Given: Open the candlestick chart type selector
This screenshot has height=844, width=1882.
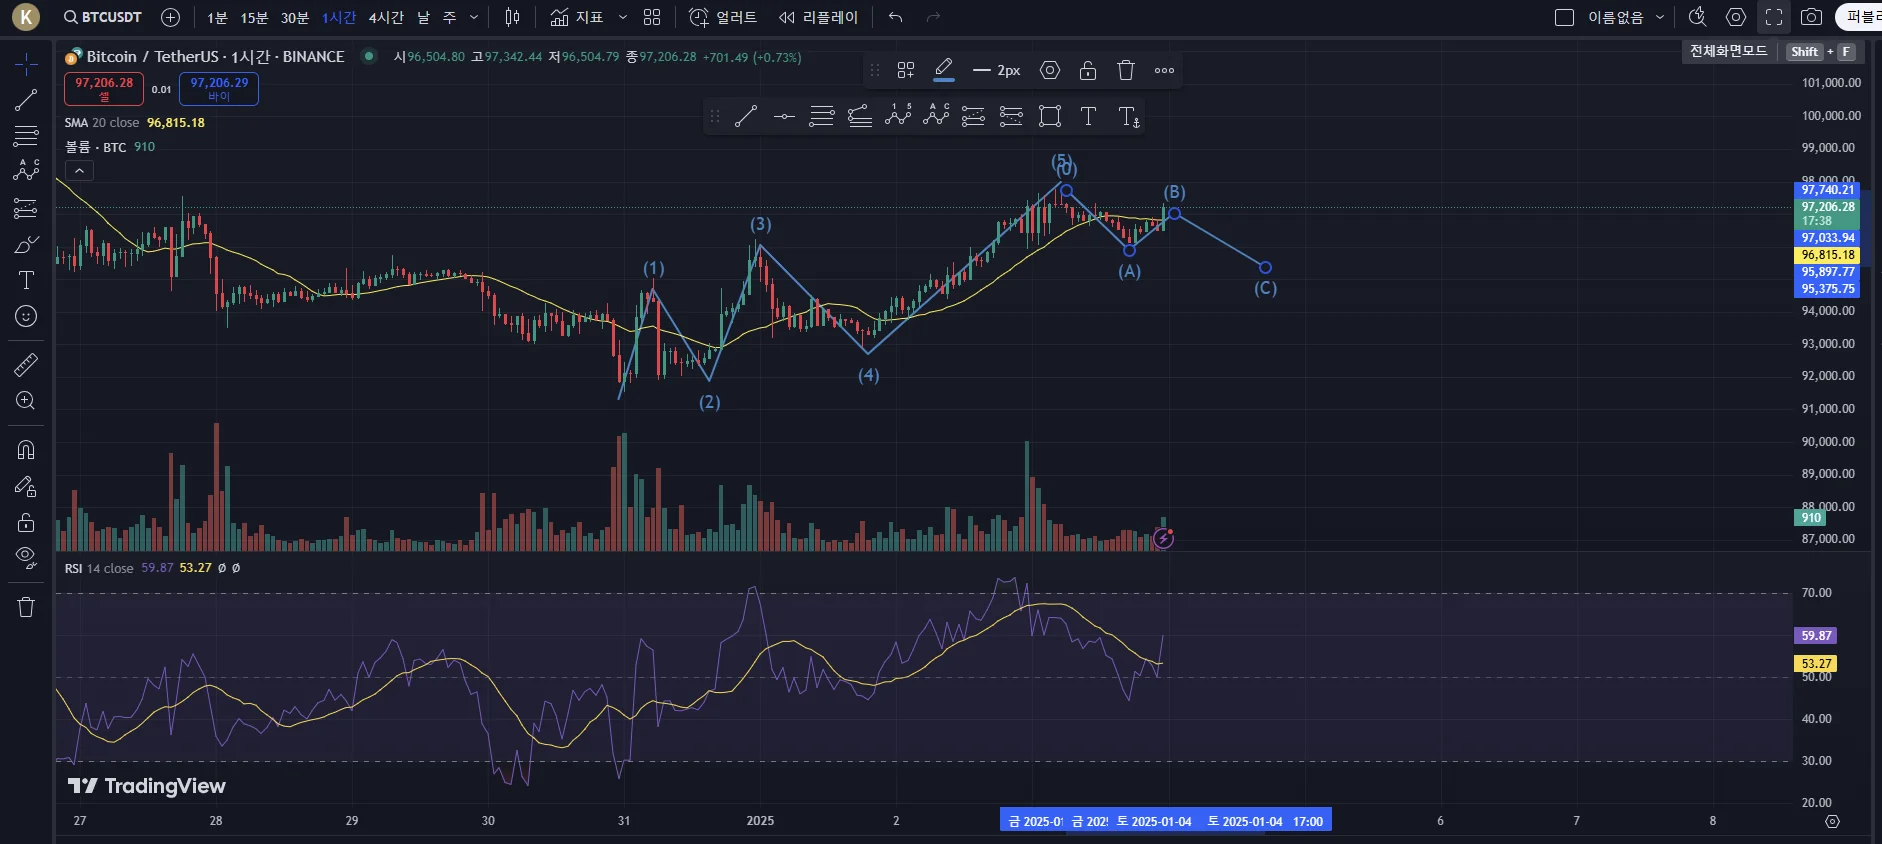Looking at the screenshot, I should [513, 17].
